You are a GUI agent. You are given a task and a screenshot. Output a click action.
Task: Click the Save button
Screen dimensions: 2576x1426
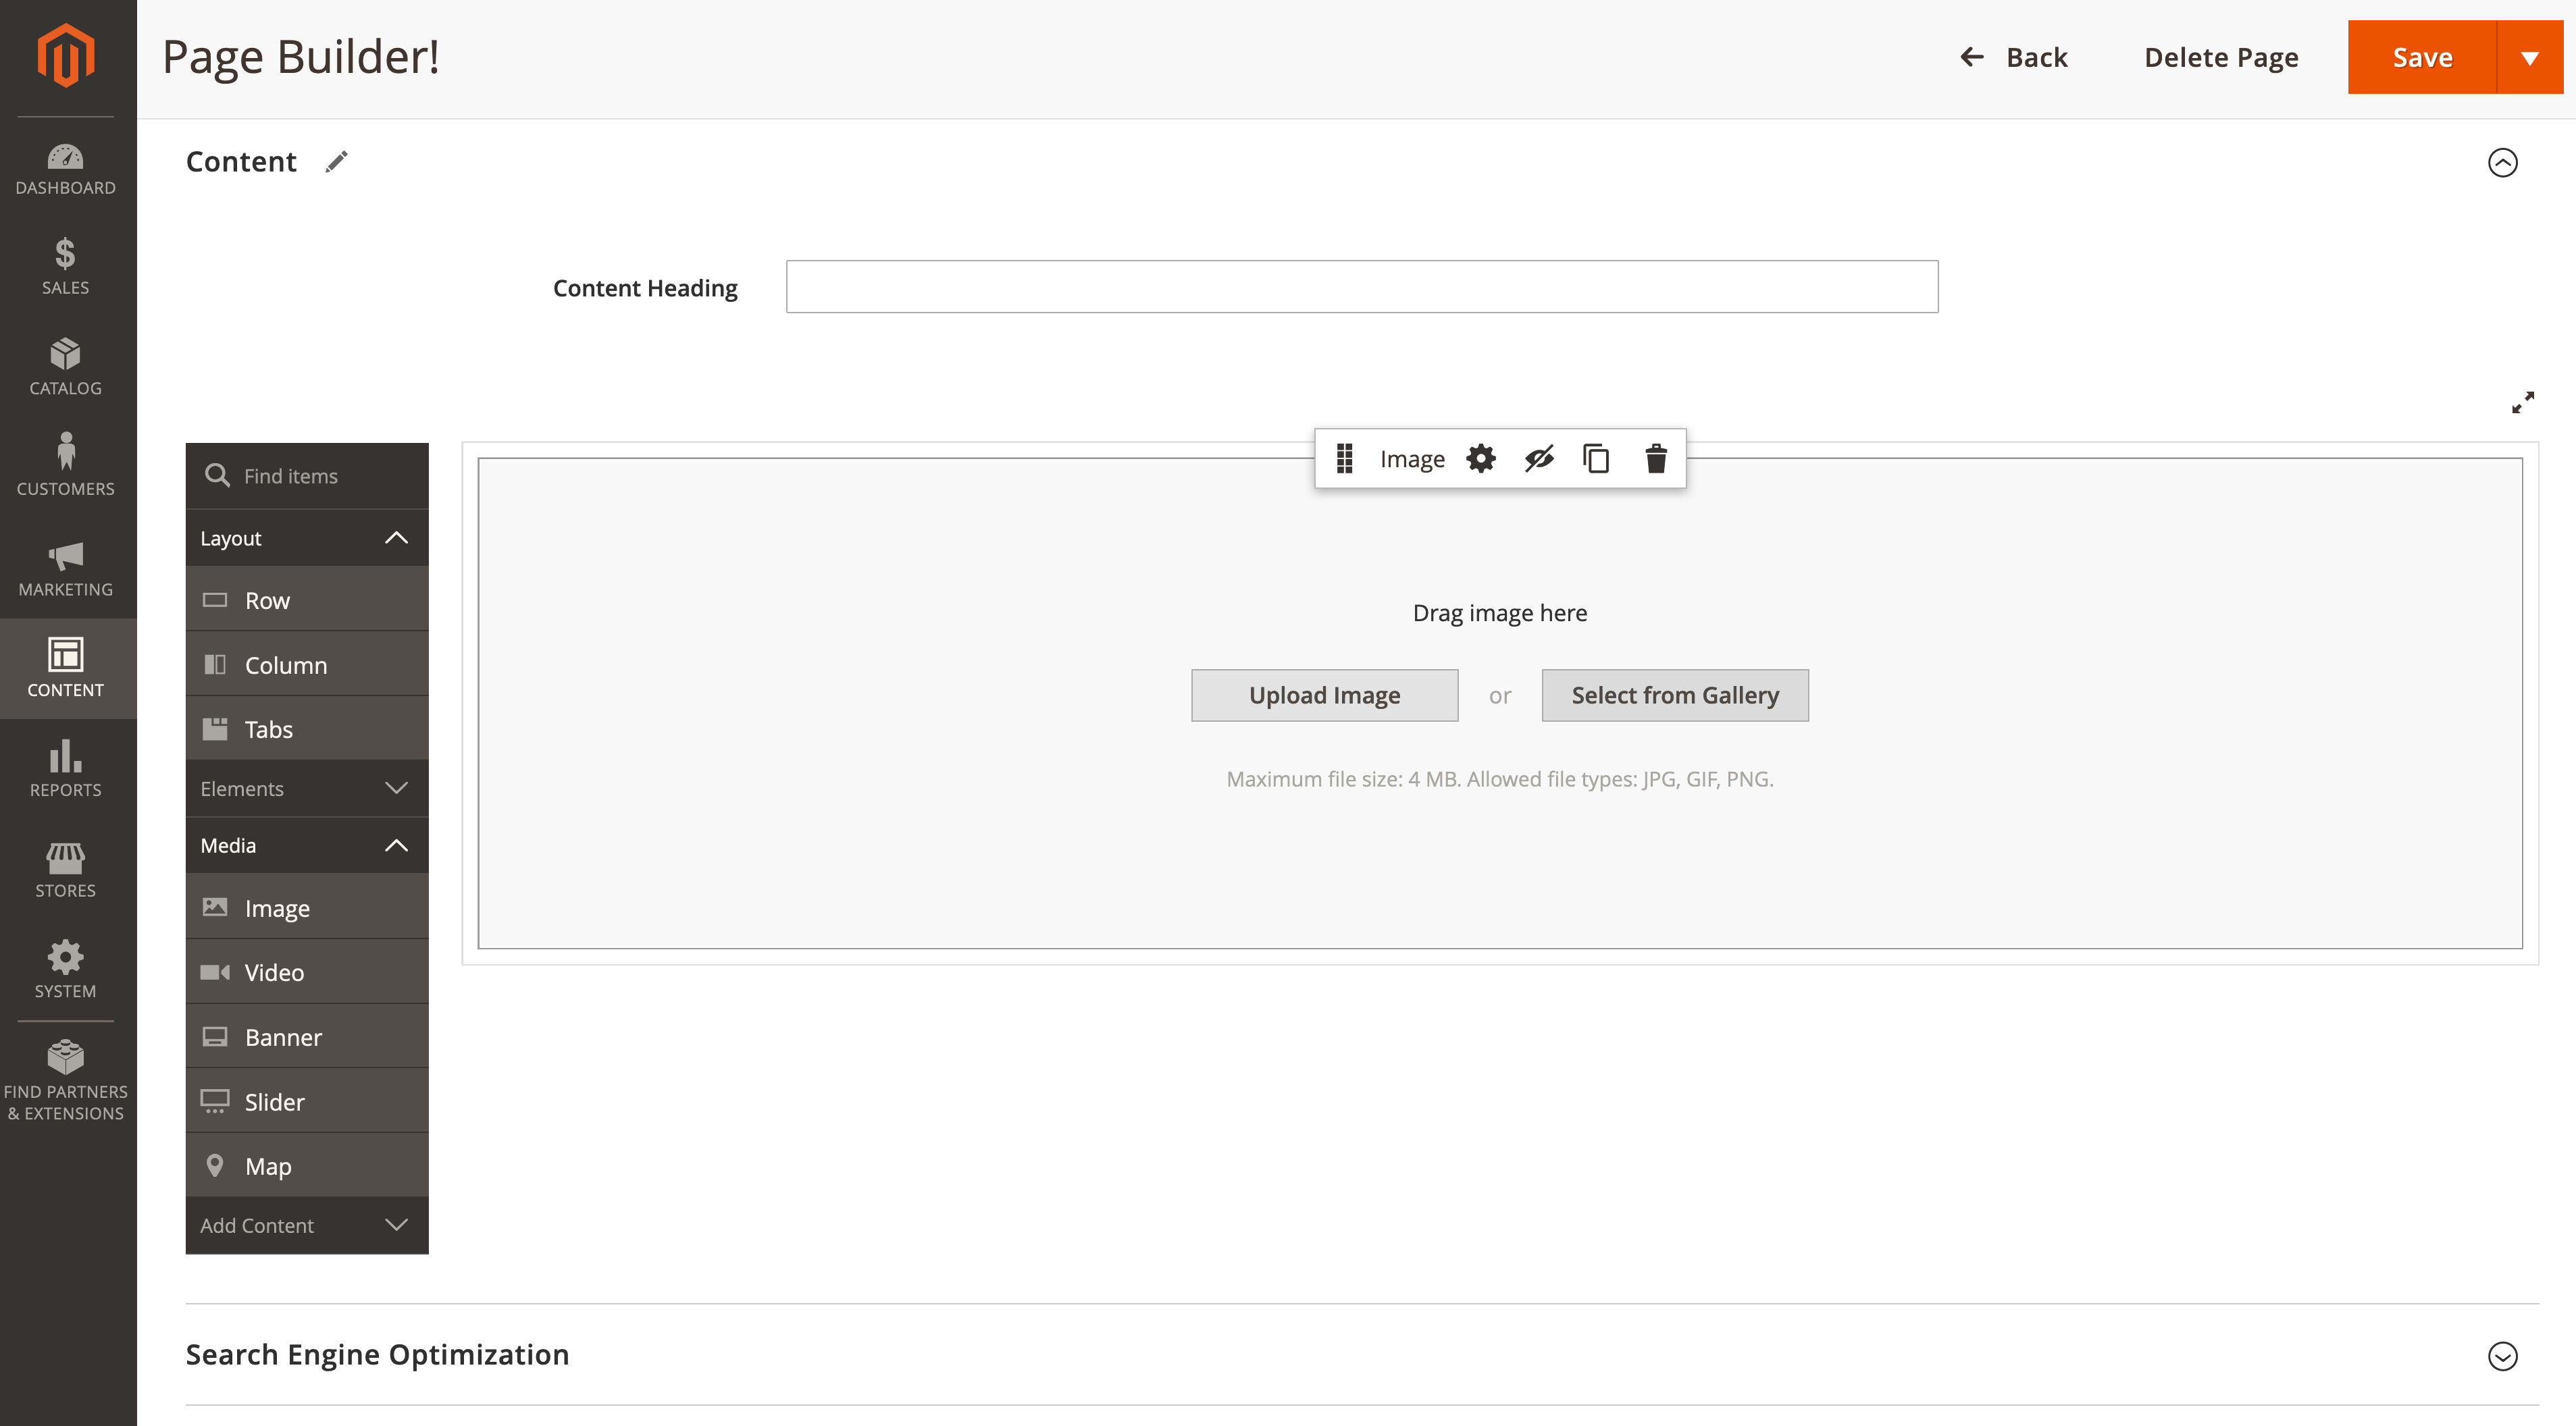click(2422, 57)
